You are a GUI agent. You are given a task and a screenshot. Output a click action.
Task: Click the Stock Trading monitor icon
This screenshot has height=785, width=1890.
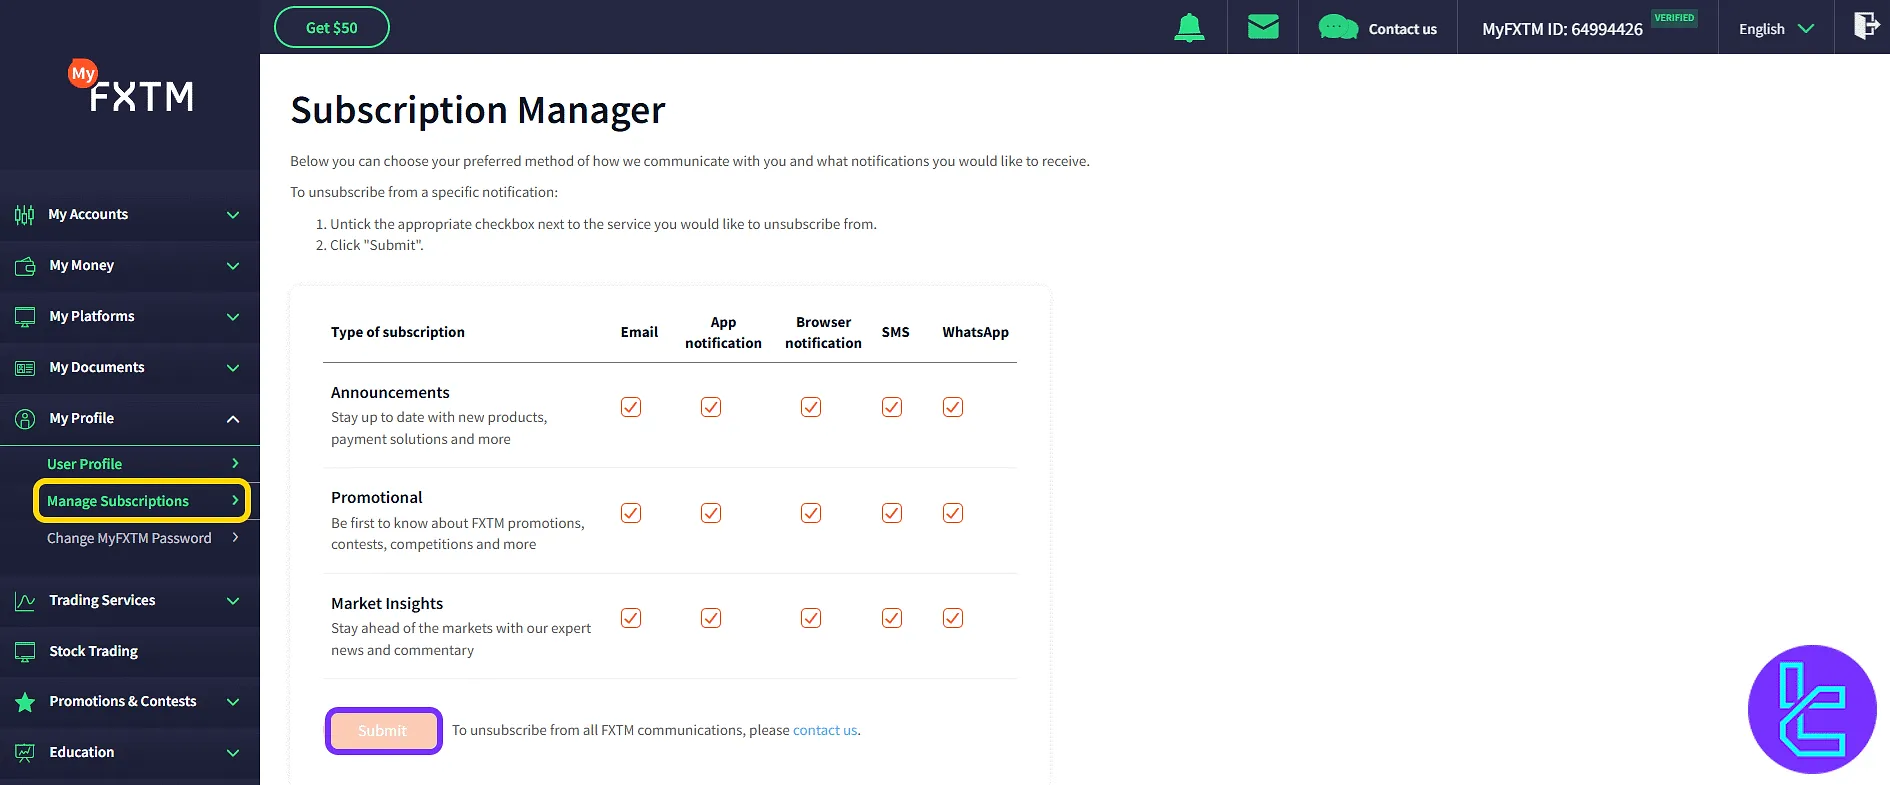pos(25,652)
